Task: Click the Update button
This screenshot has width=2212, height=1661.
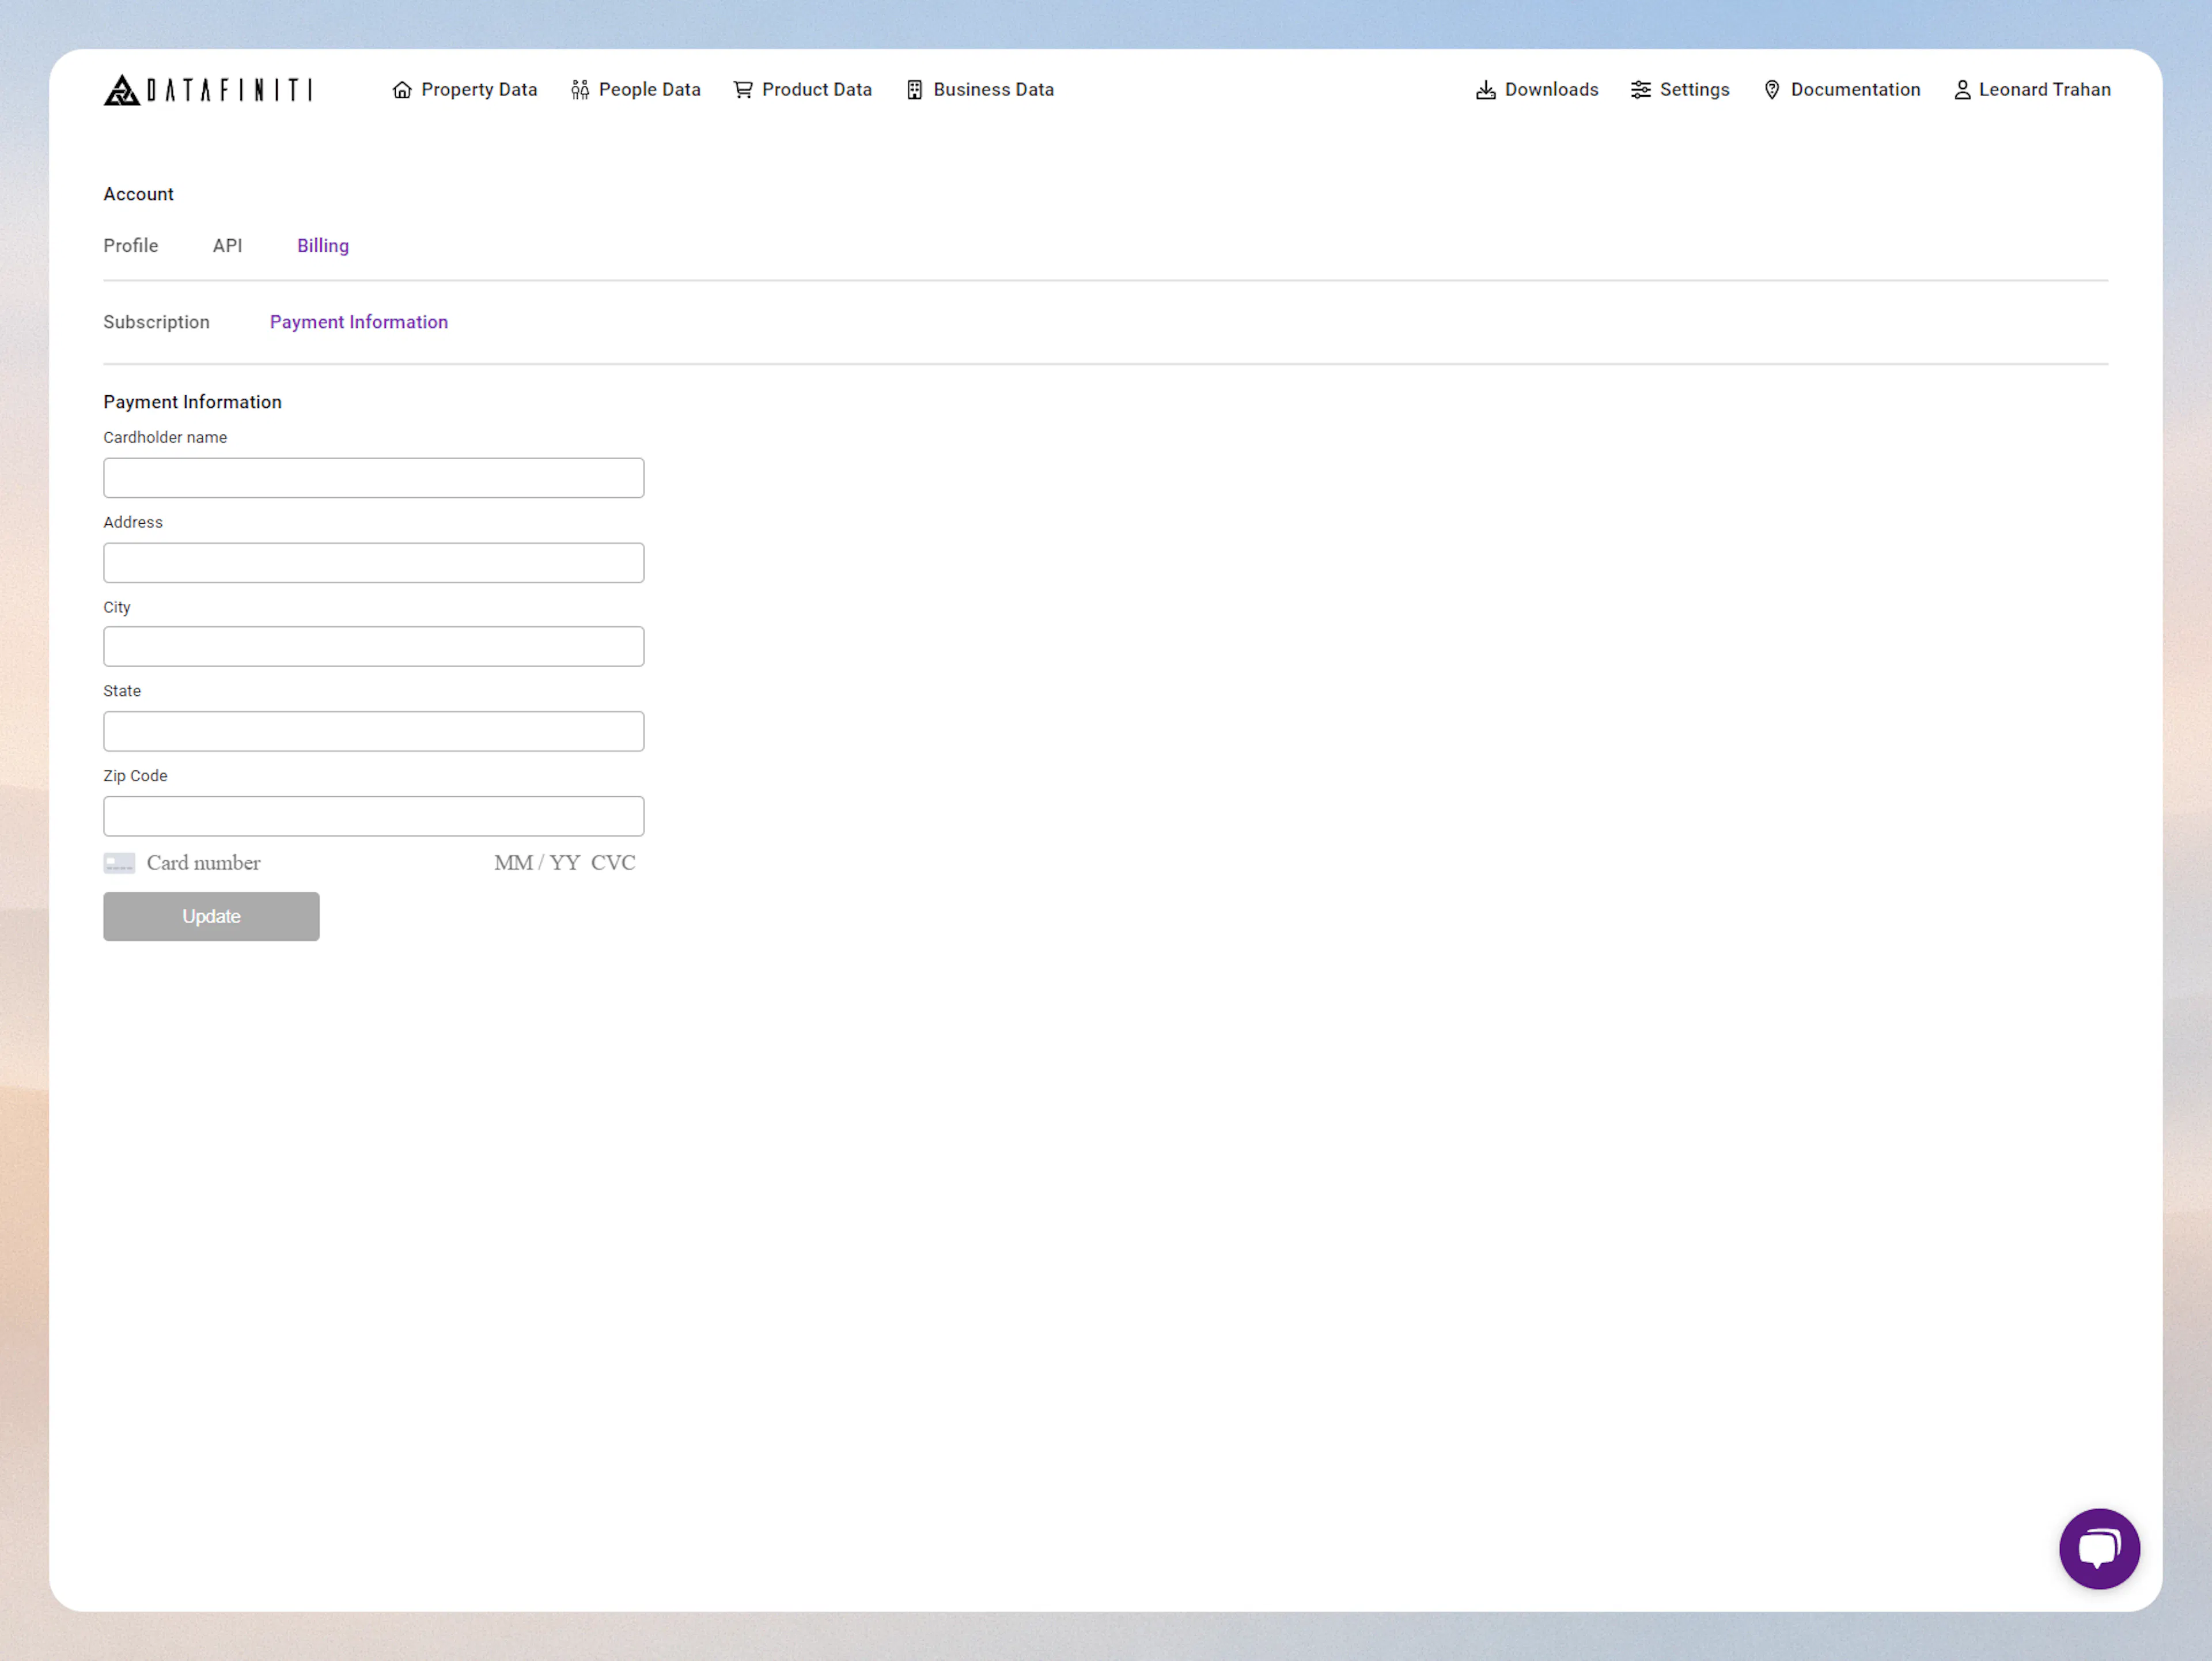Action: click(x=211, y=916)
